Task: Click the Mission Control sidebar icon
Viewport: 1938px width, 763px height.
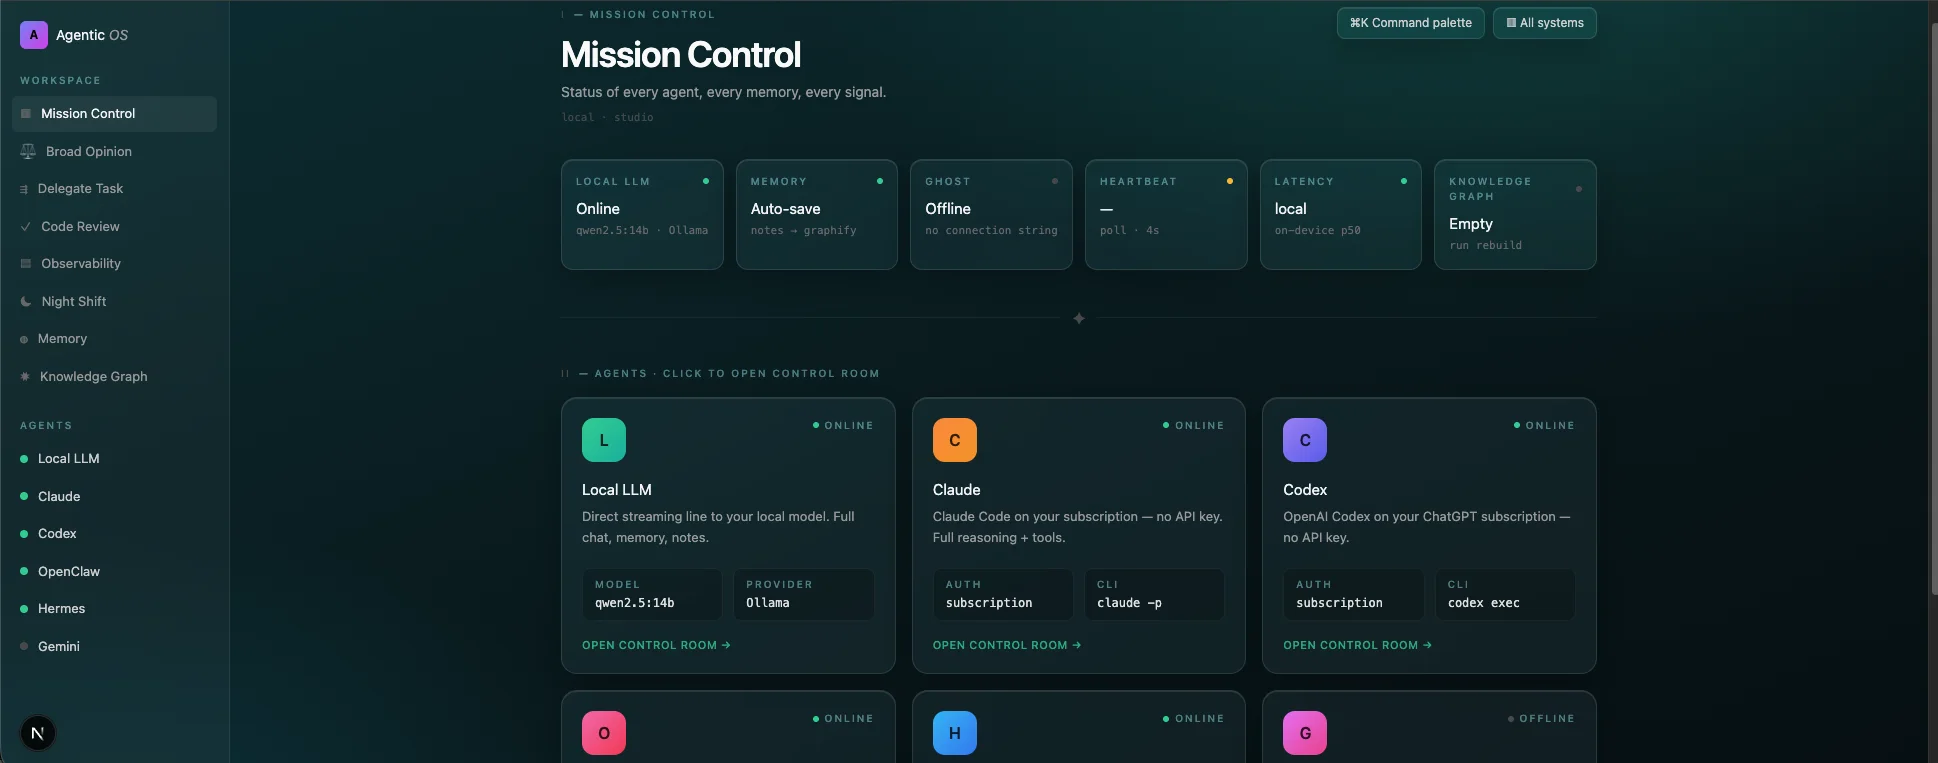Action: click(x=26, y=114)
